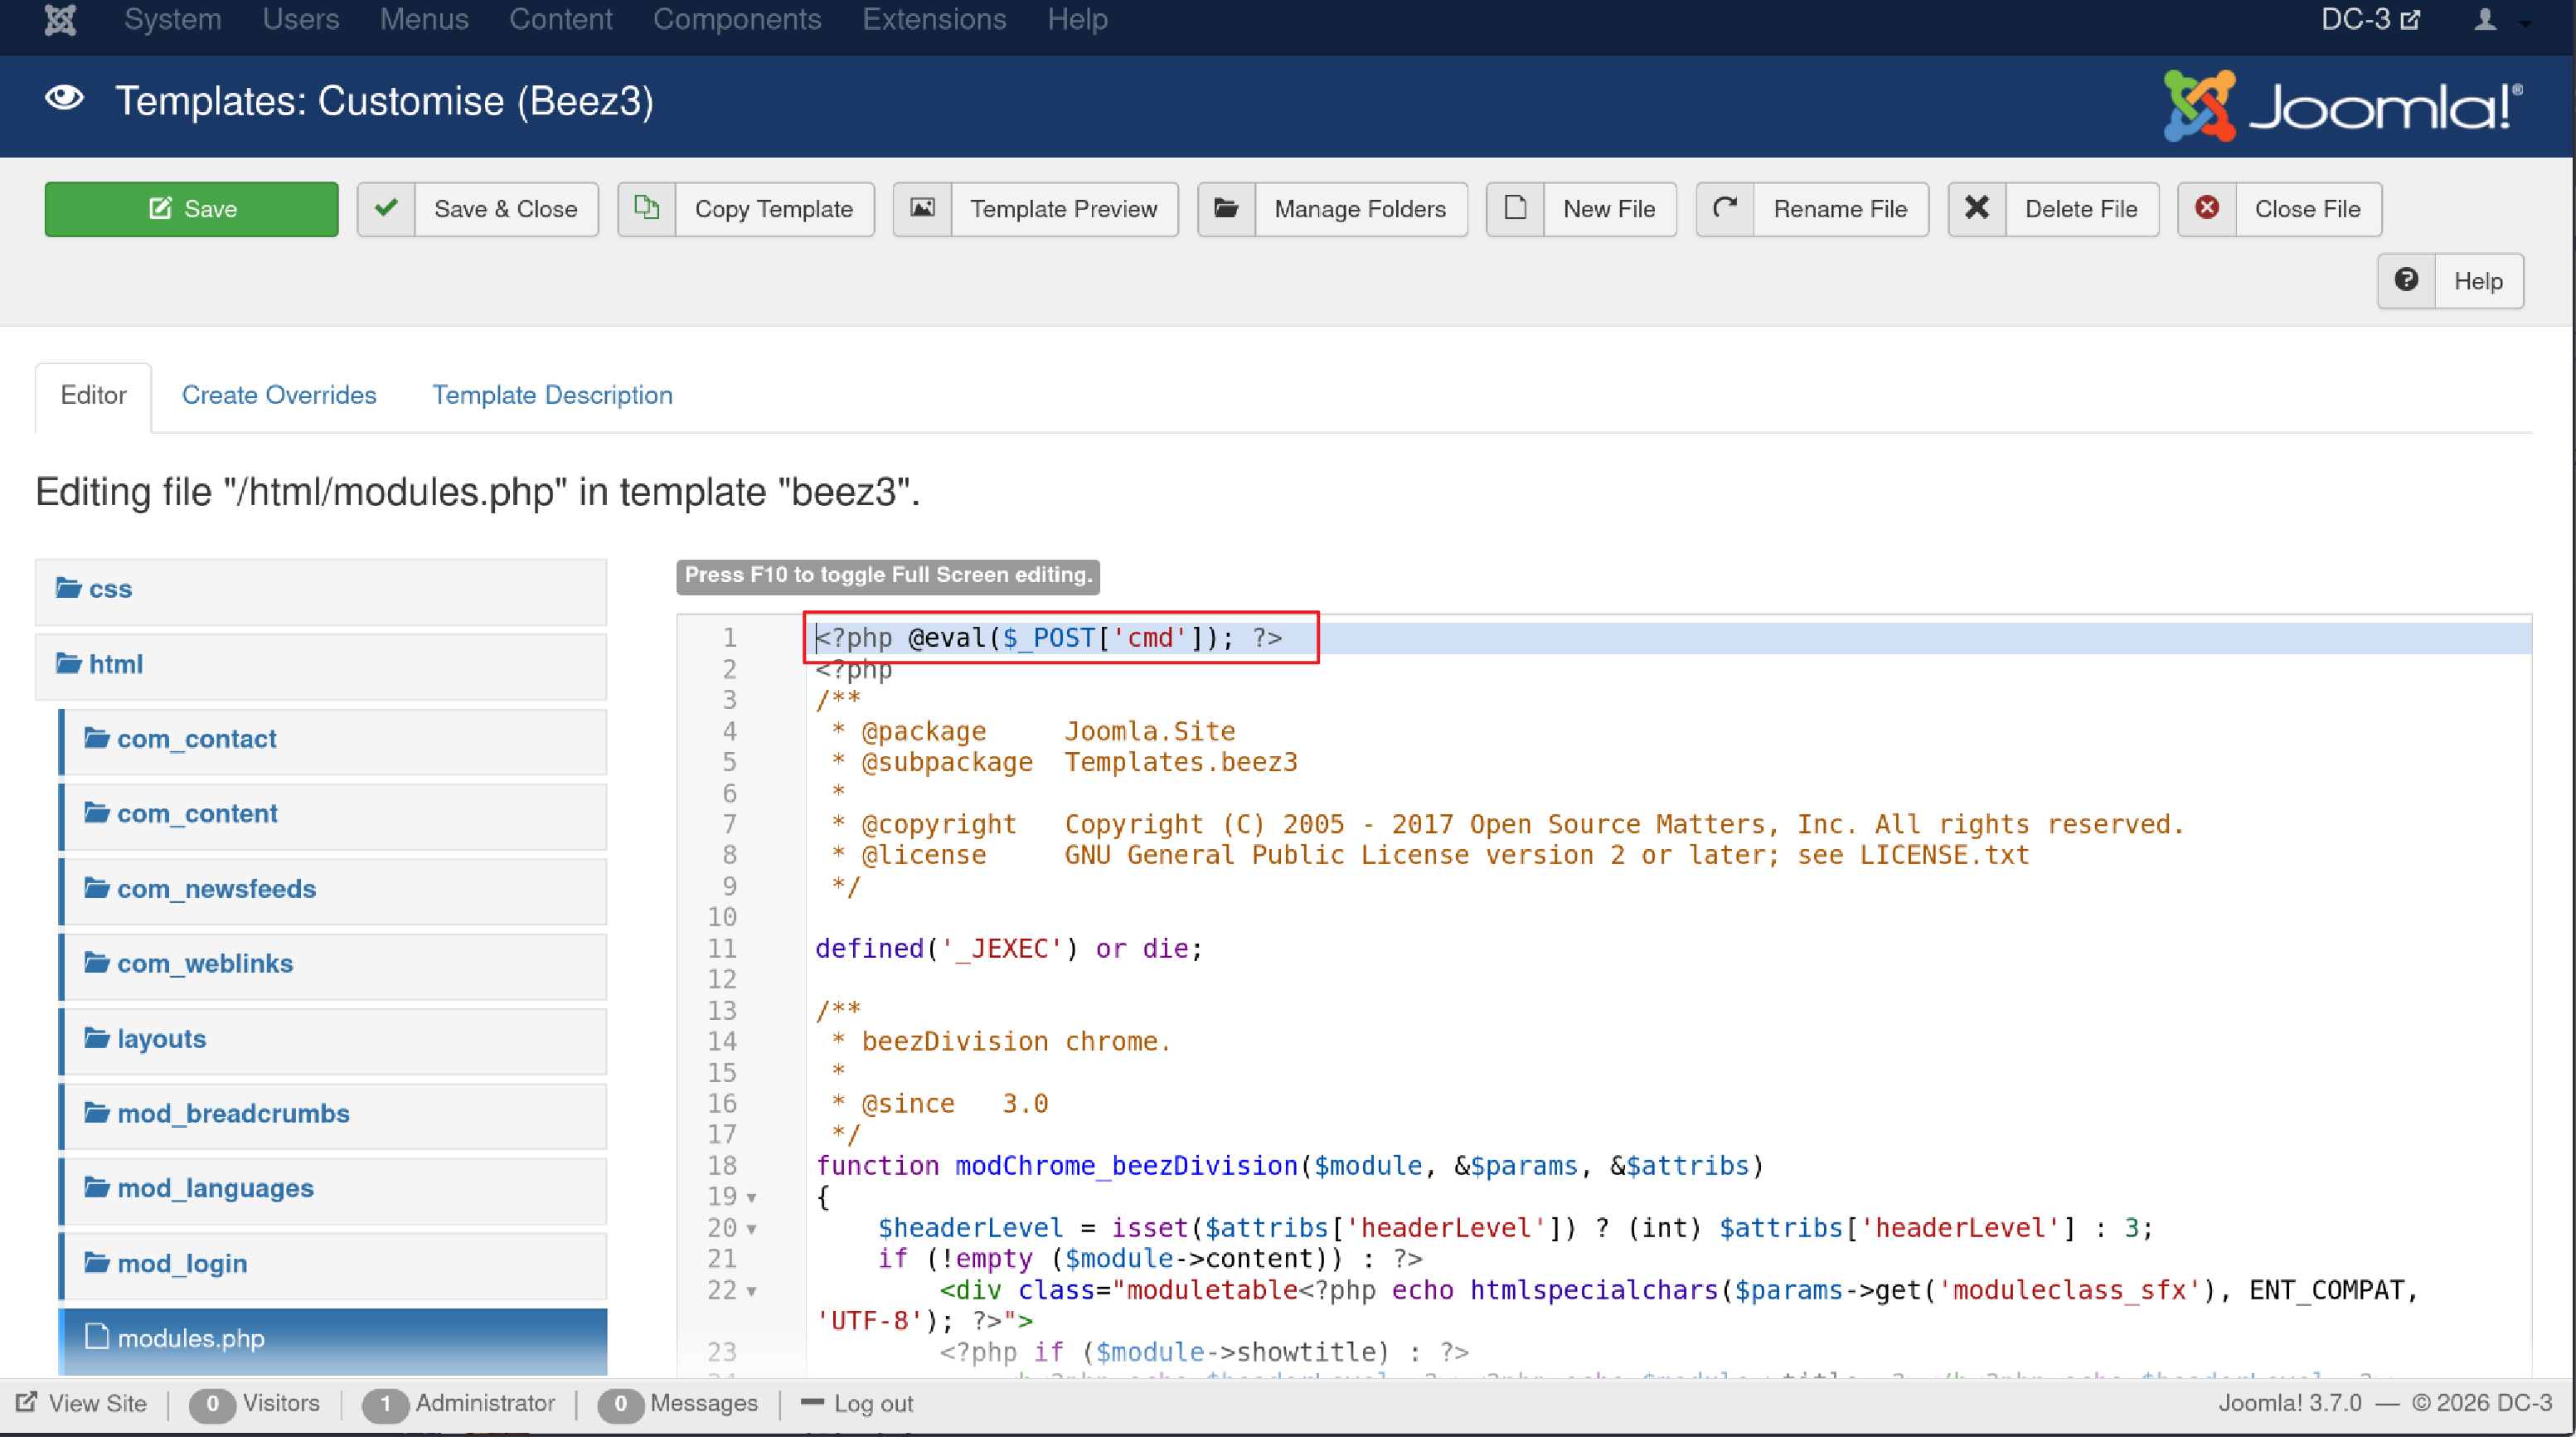Expand the mod_languages folder
The height and width of the screenshot is (1437, 2576).
[x=333, y=1190]
